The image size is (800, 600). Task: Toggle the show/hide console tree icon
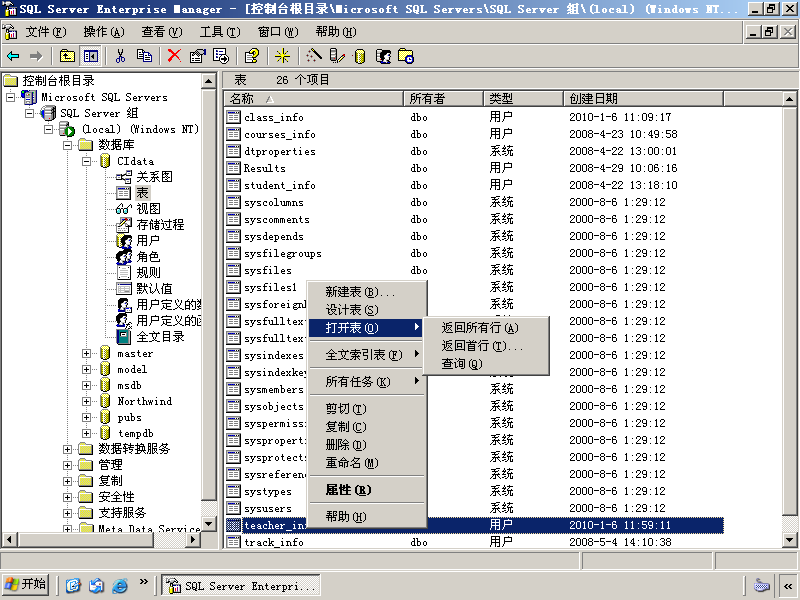[x=91, y=56]
